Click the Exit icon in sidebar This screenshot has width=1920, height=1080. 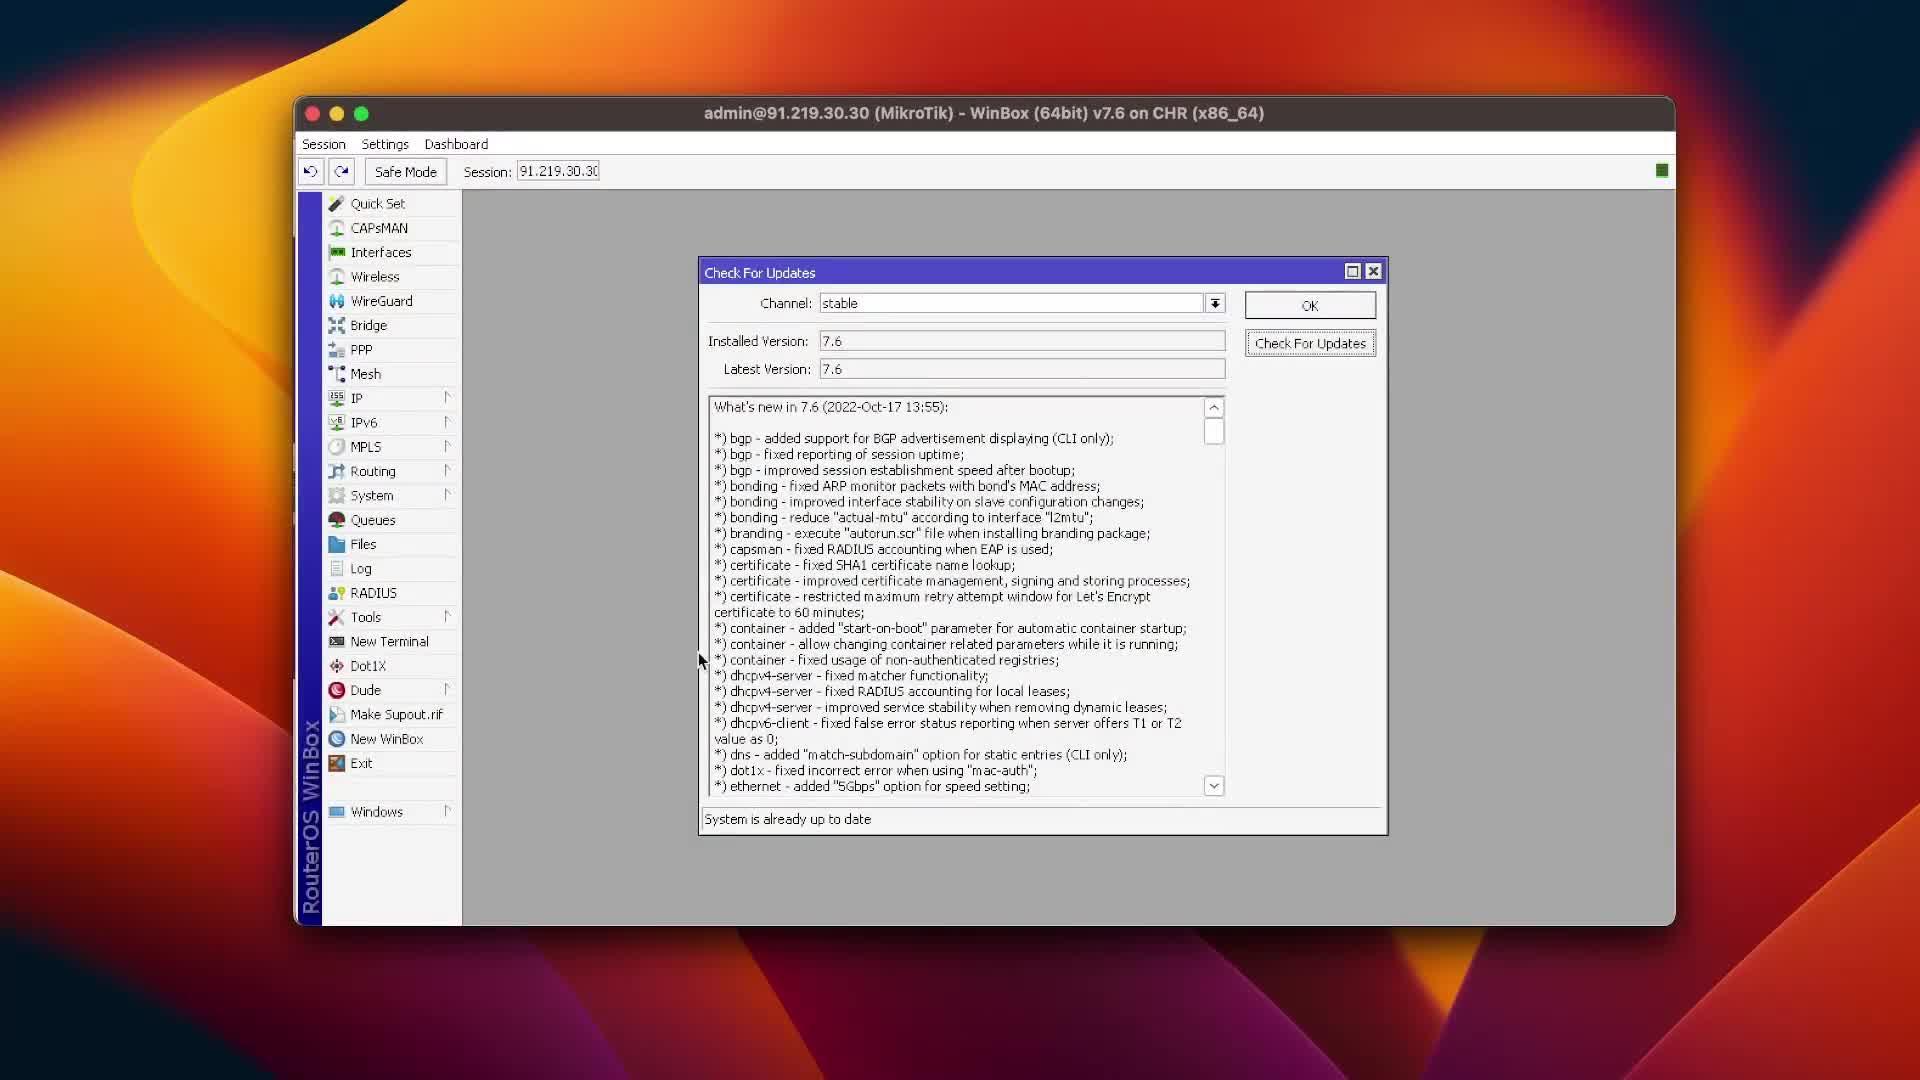[x=336, y=763]
